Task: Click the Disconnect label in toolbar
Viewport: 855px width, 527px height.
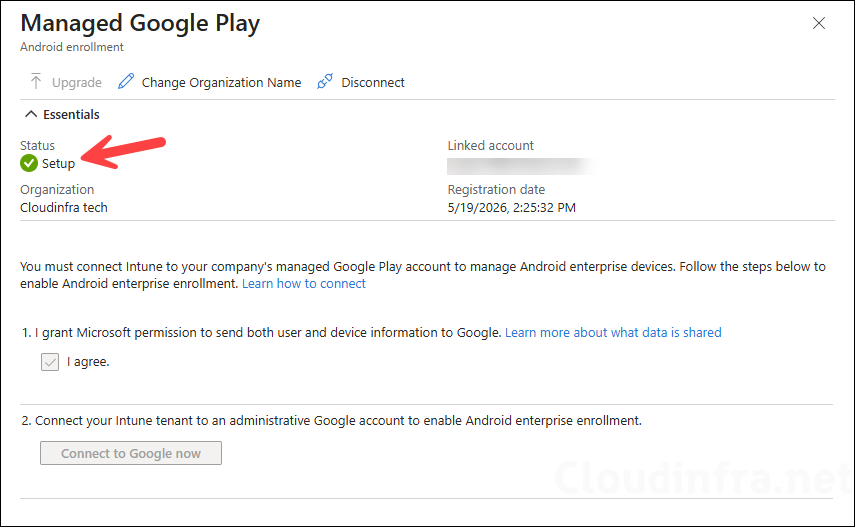Action: [373, 82]
